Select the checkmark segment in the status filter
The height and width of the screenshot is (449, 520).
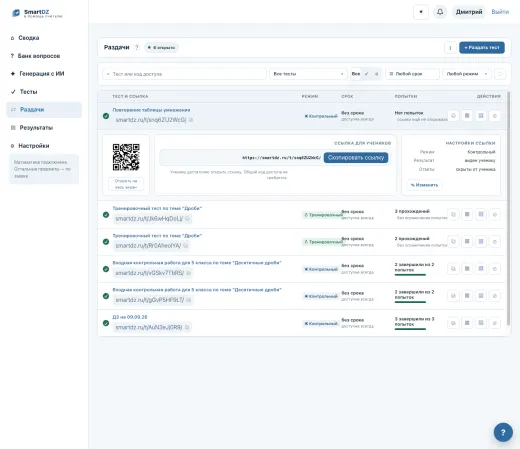click(x=366, y=74)
